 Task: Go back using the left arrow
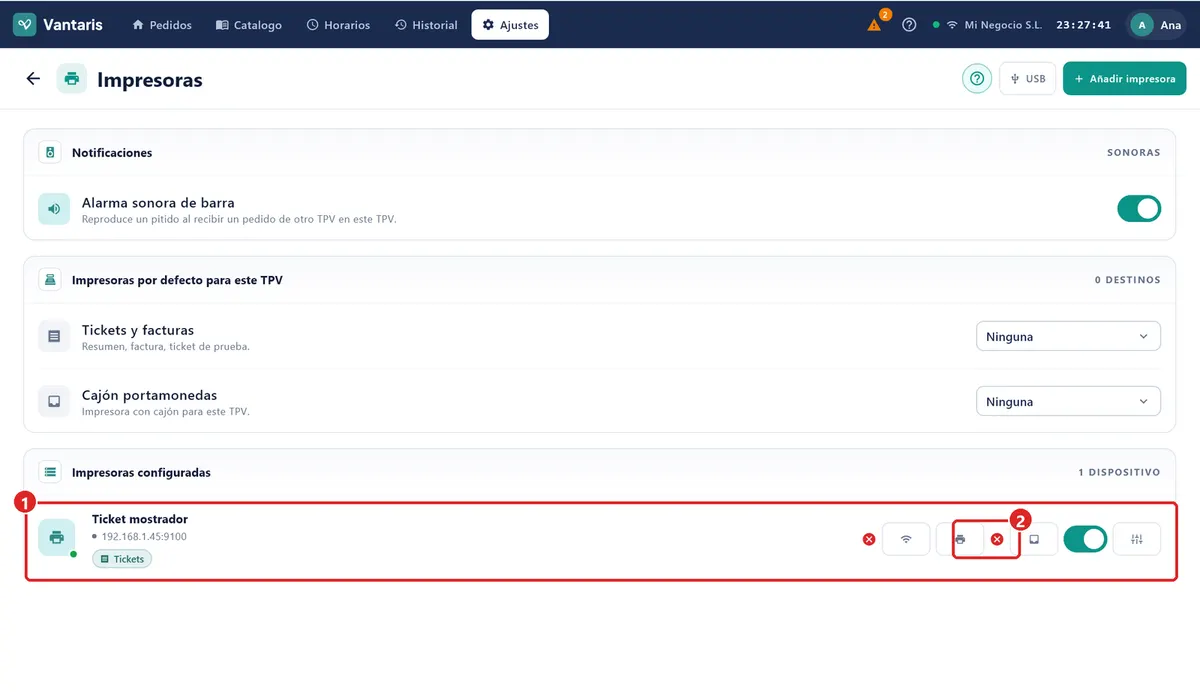point(33,79)
